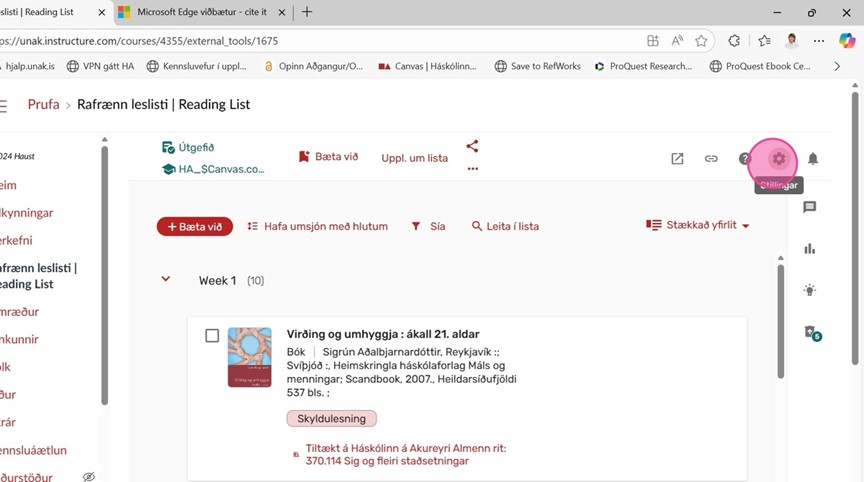Open the Sía filter option
Screen dimensions: 864x482
pos(428,227)
